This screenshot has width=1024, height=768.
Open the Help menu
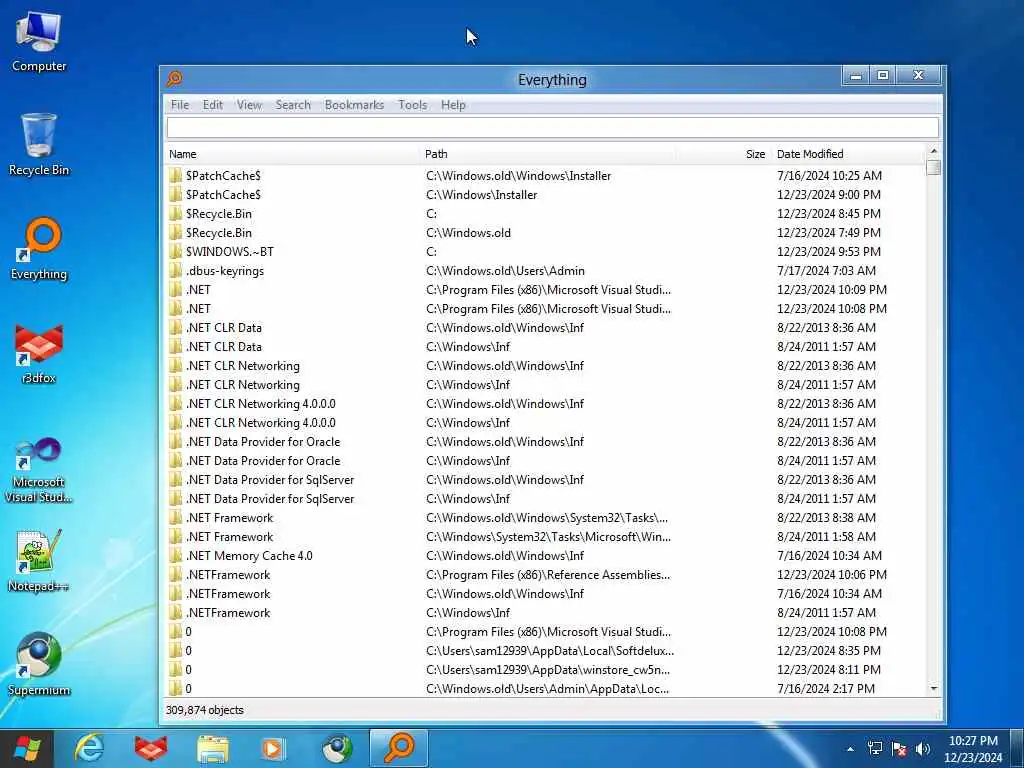point(453,104)
